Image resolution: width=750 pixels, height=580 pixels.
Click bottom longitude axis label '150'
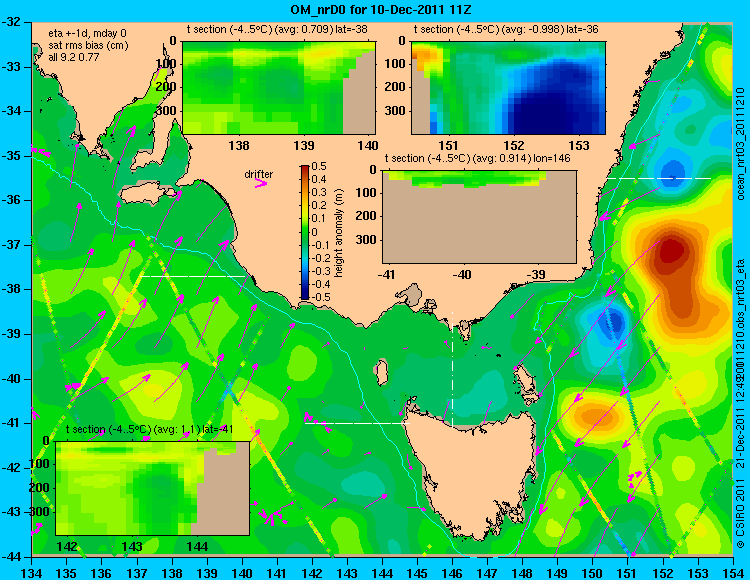point(593,573)
